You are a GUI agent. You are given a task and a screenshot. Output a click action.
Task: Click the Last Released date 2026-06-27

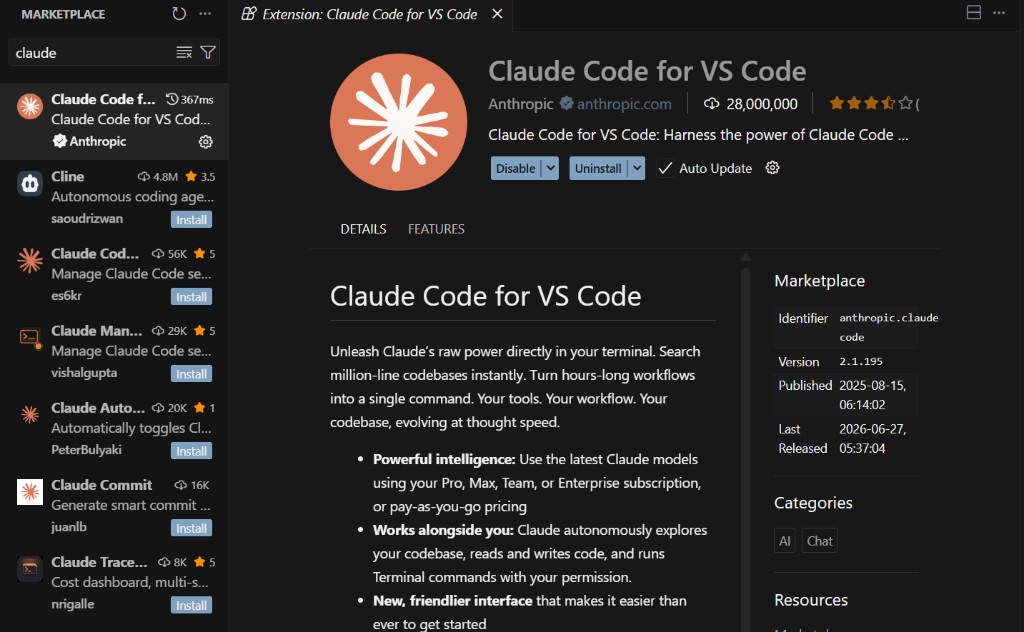tap(872, 439)
